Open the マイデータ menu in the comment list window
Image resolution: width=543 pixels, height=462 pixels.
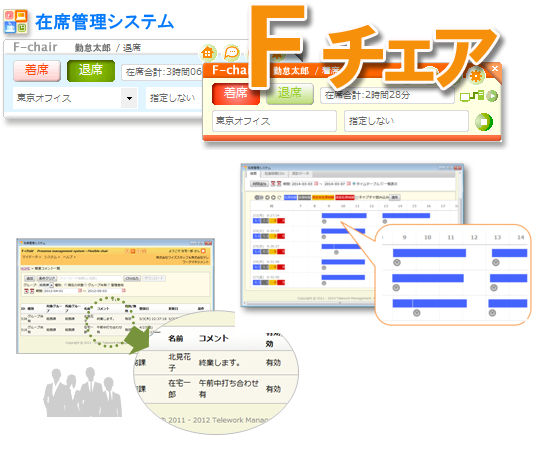[32, 257]
